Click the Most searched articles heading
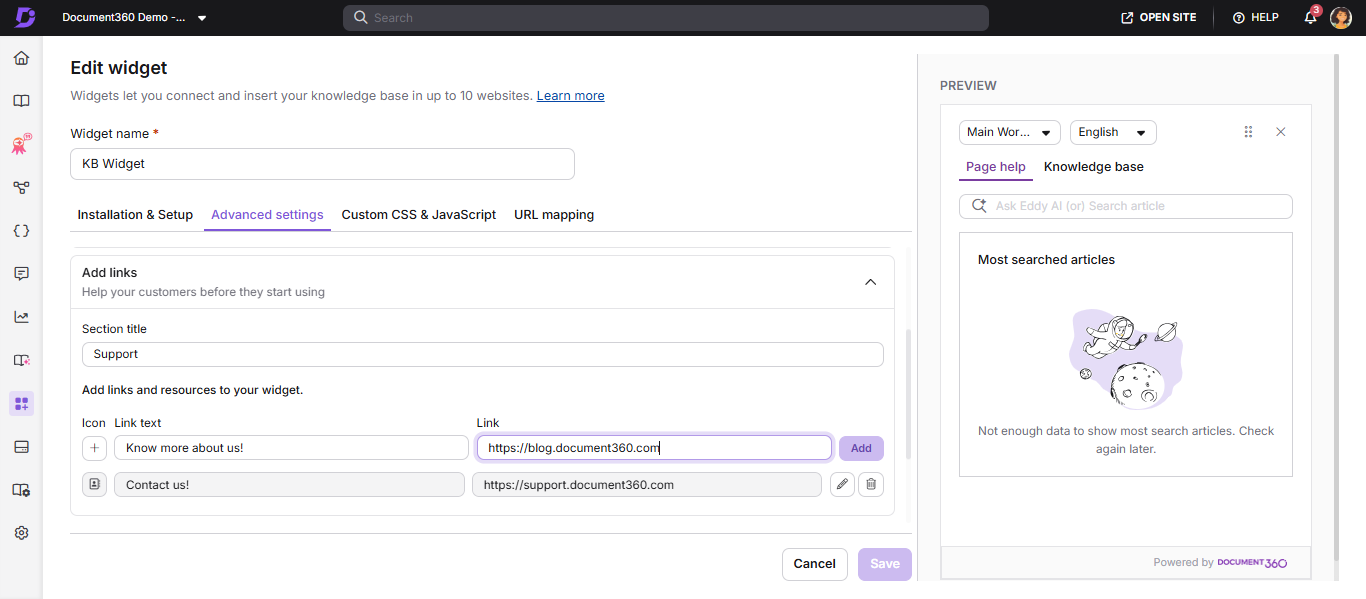 pyautogui.click(x=1046, y=260)
